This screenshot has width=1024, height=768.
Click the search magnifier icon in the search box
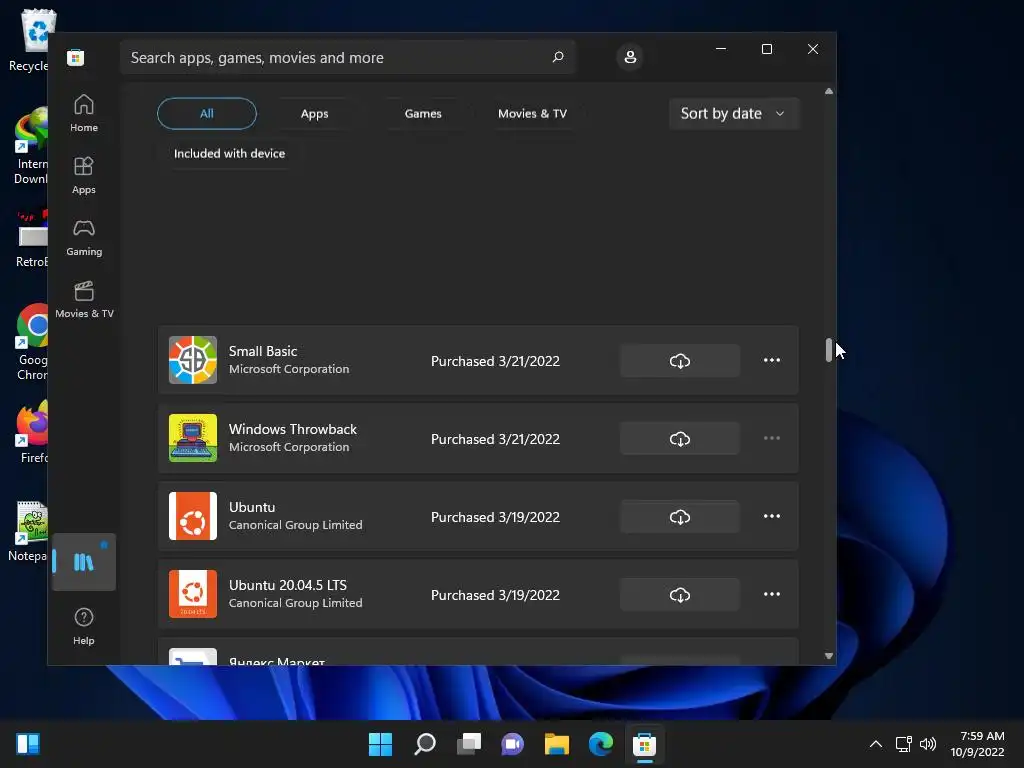pos(558,57)
